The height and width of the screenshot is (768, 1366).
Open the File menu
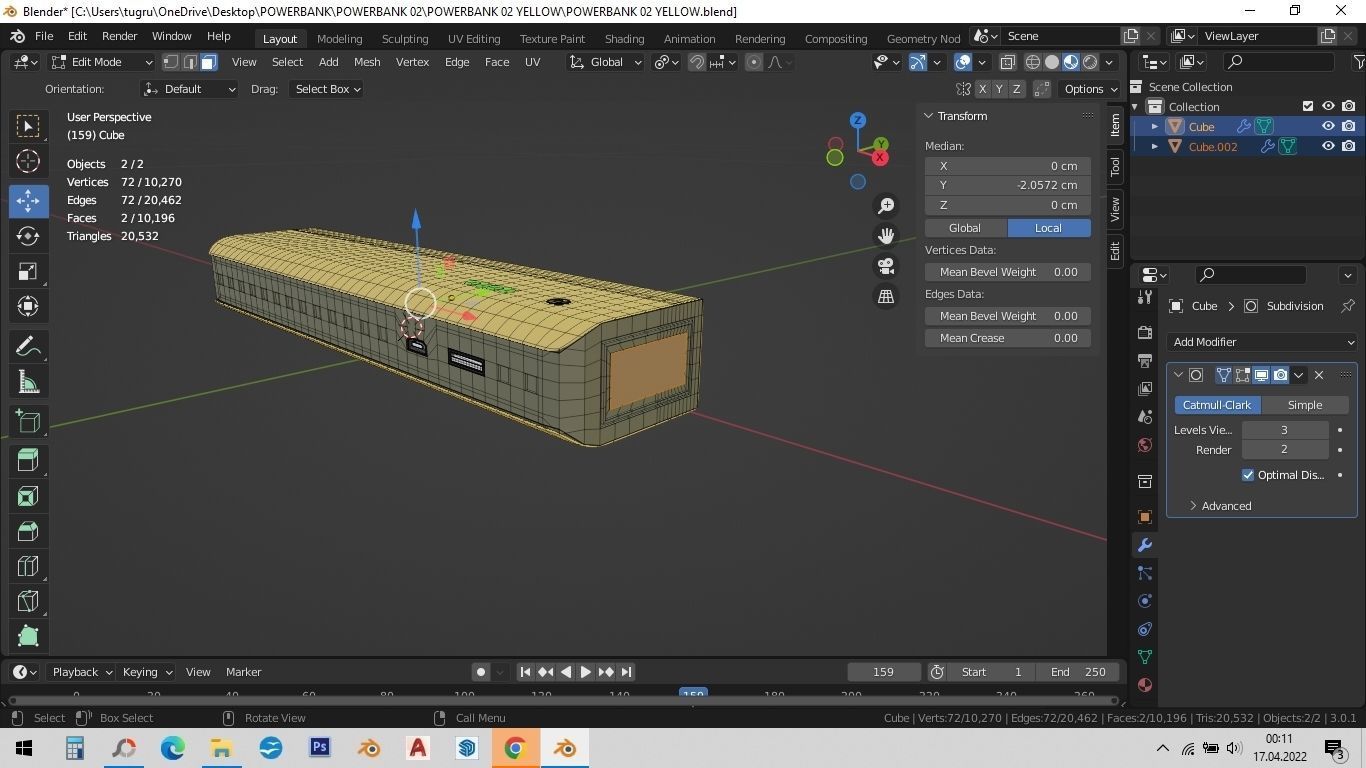44,36
